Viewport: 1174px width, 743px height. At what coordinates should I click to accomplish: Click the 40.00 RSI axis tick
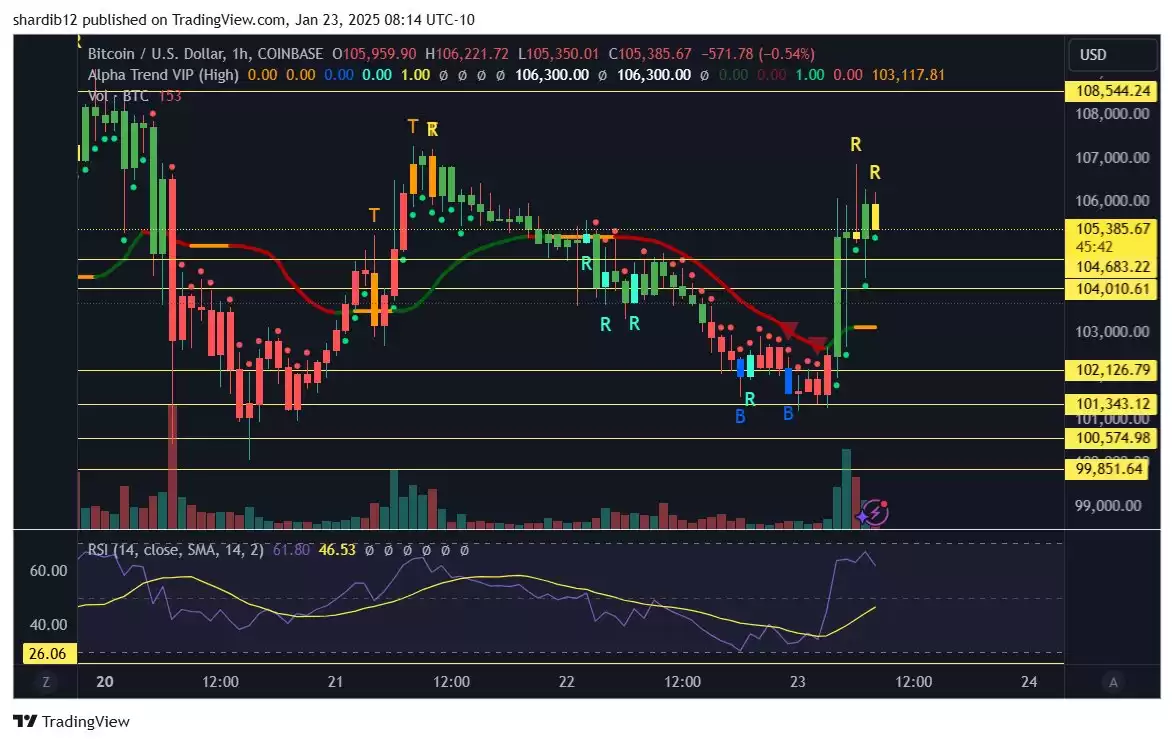(x=49, y=625)
